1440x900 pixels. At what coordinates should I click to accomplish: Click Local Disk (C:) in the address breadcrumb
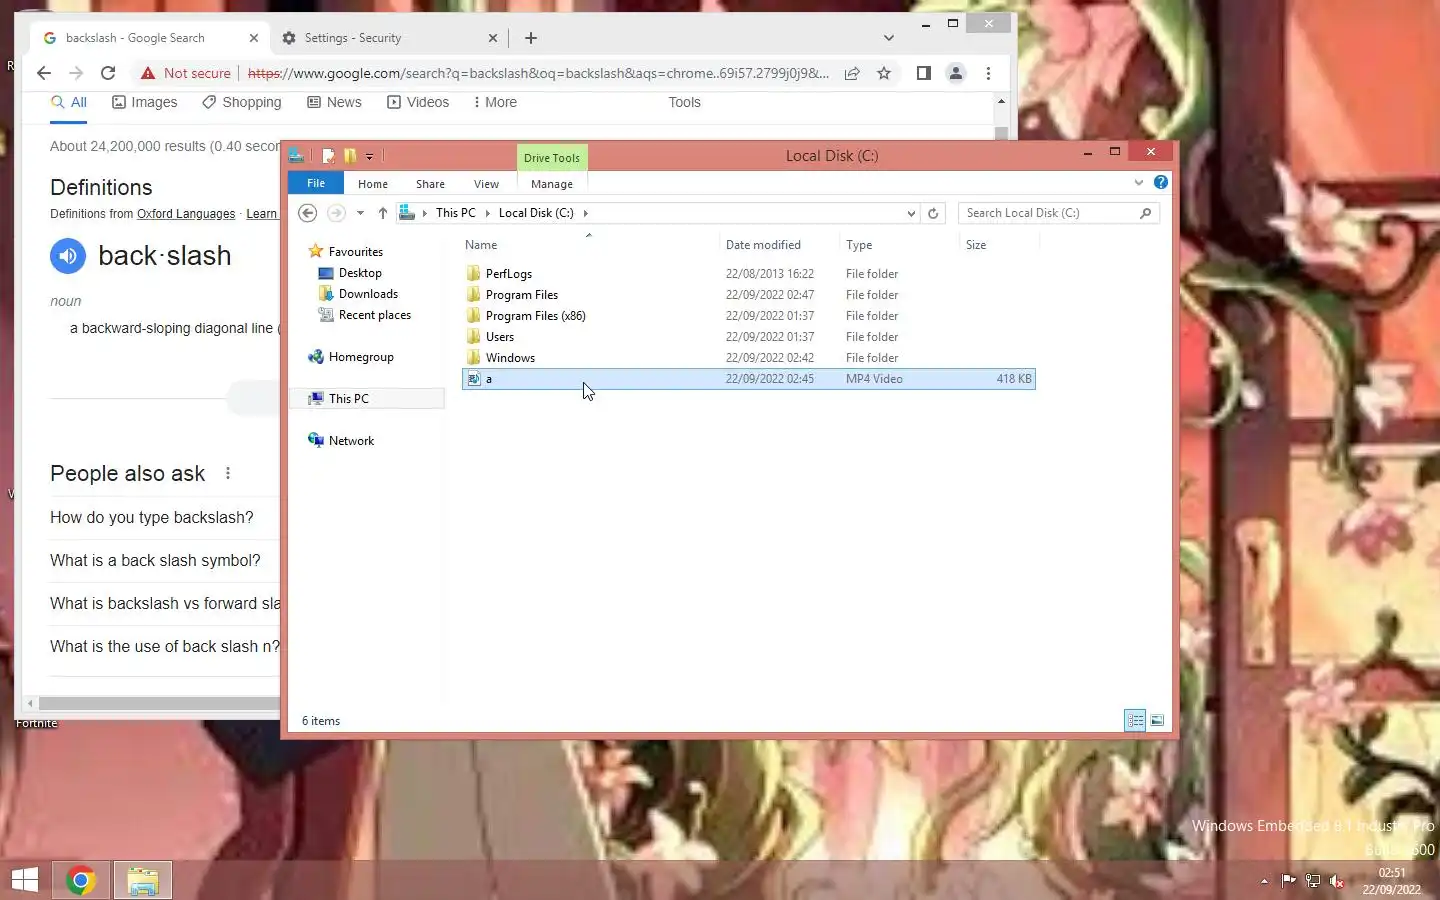coord(536,213)
